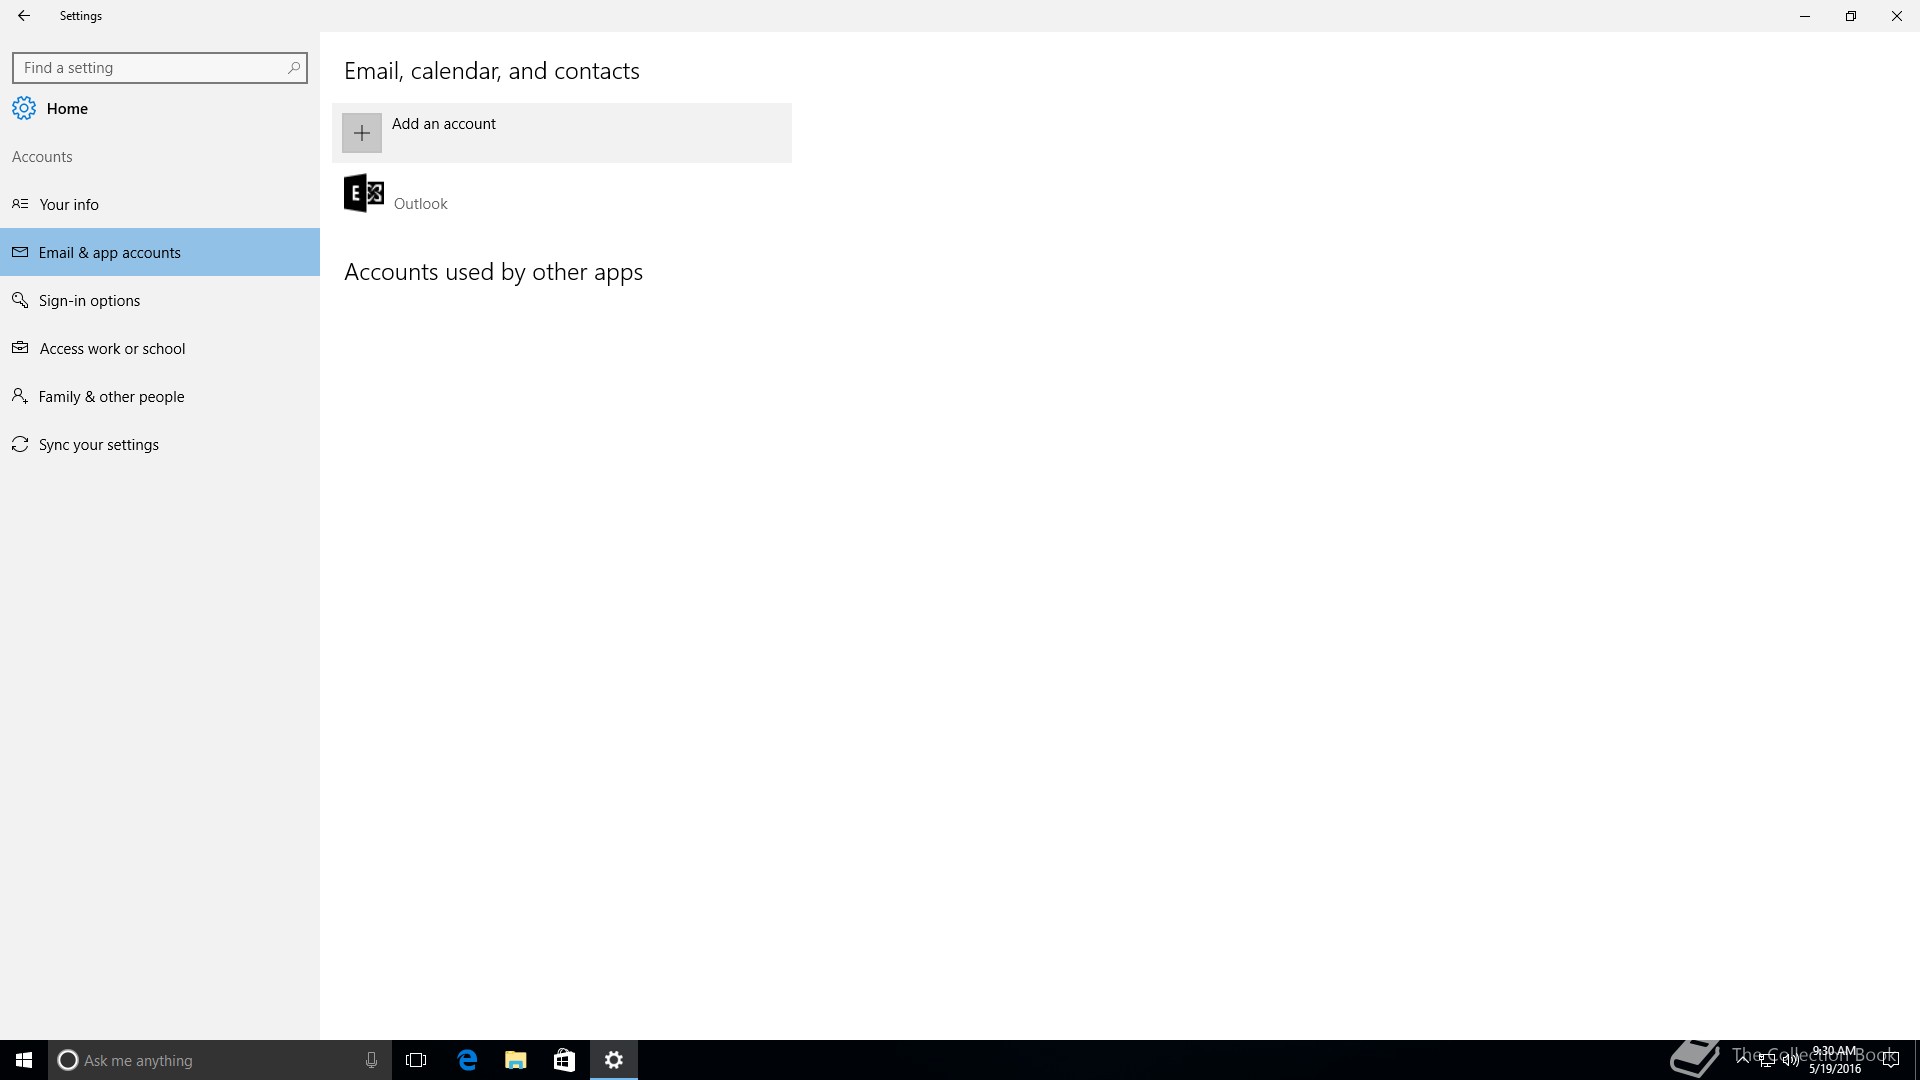Viewport: 1920px width, 1080px height.
Task: Navigate back using the Settings back arrow
Action: coord(24,15)
